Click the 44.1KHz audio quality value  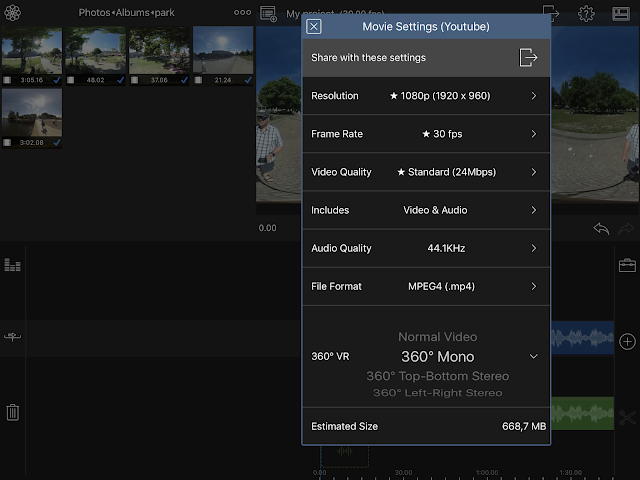[x=446, y=248]
